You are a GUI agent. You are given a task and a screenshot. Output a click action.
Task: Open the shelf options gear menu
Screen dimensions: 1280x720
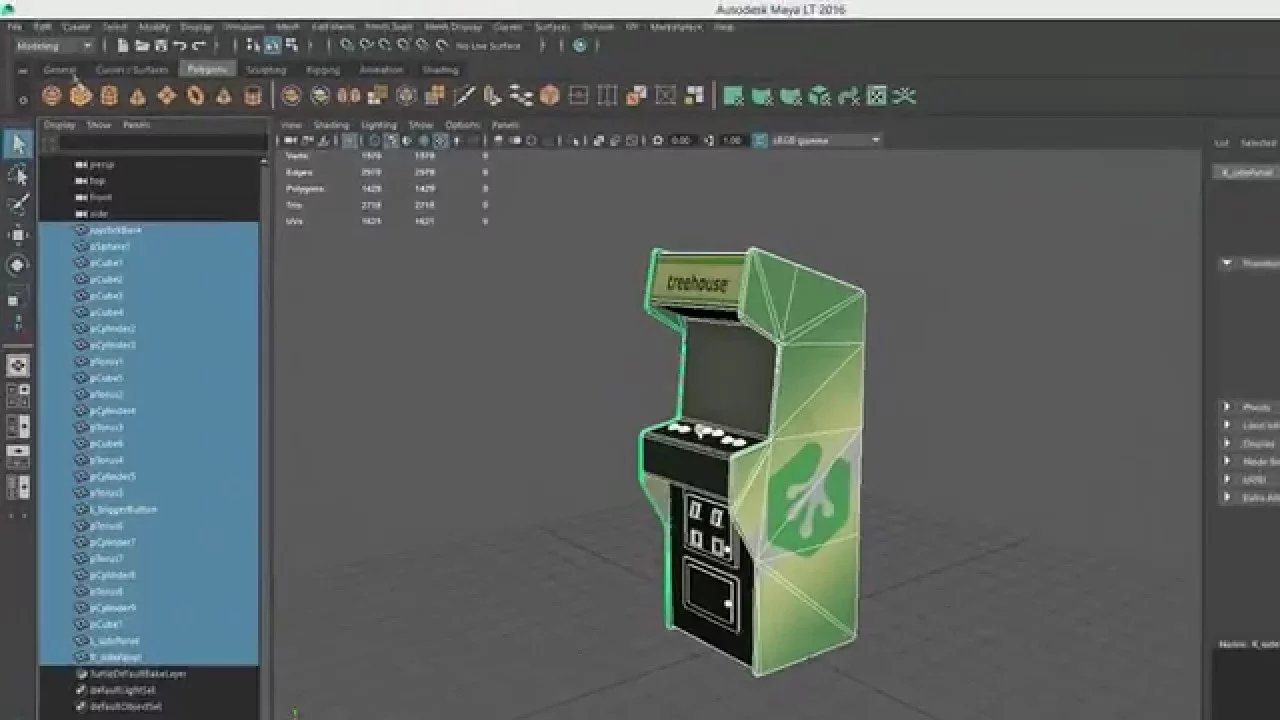[x=23, y=99]
